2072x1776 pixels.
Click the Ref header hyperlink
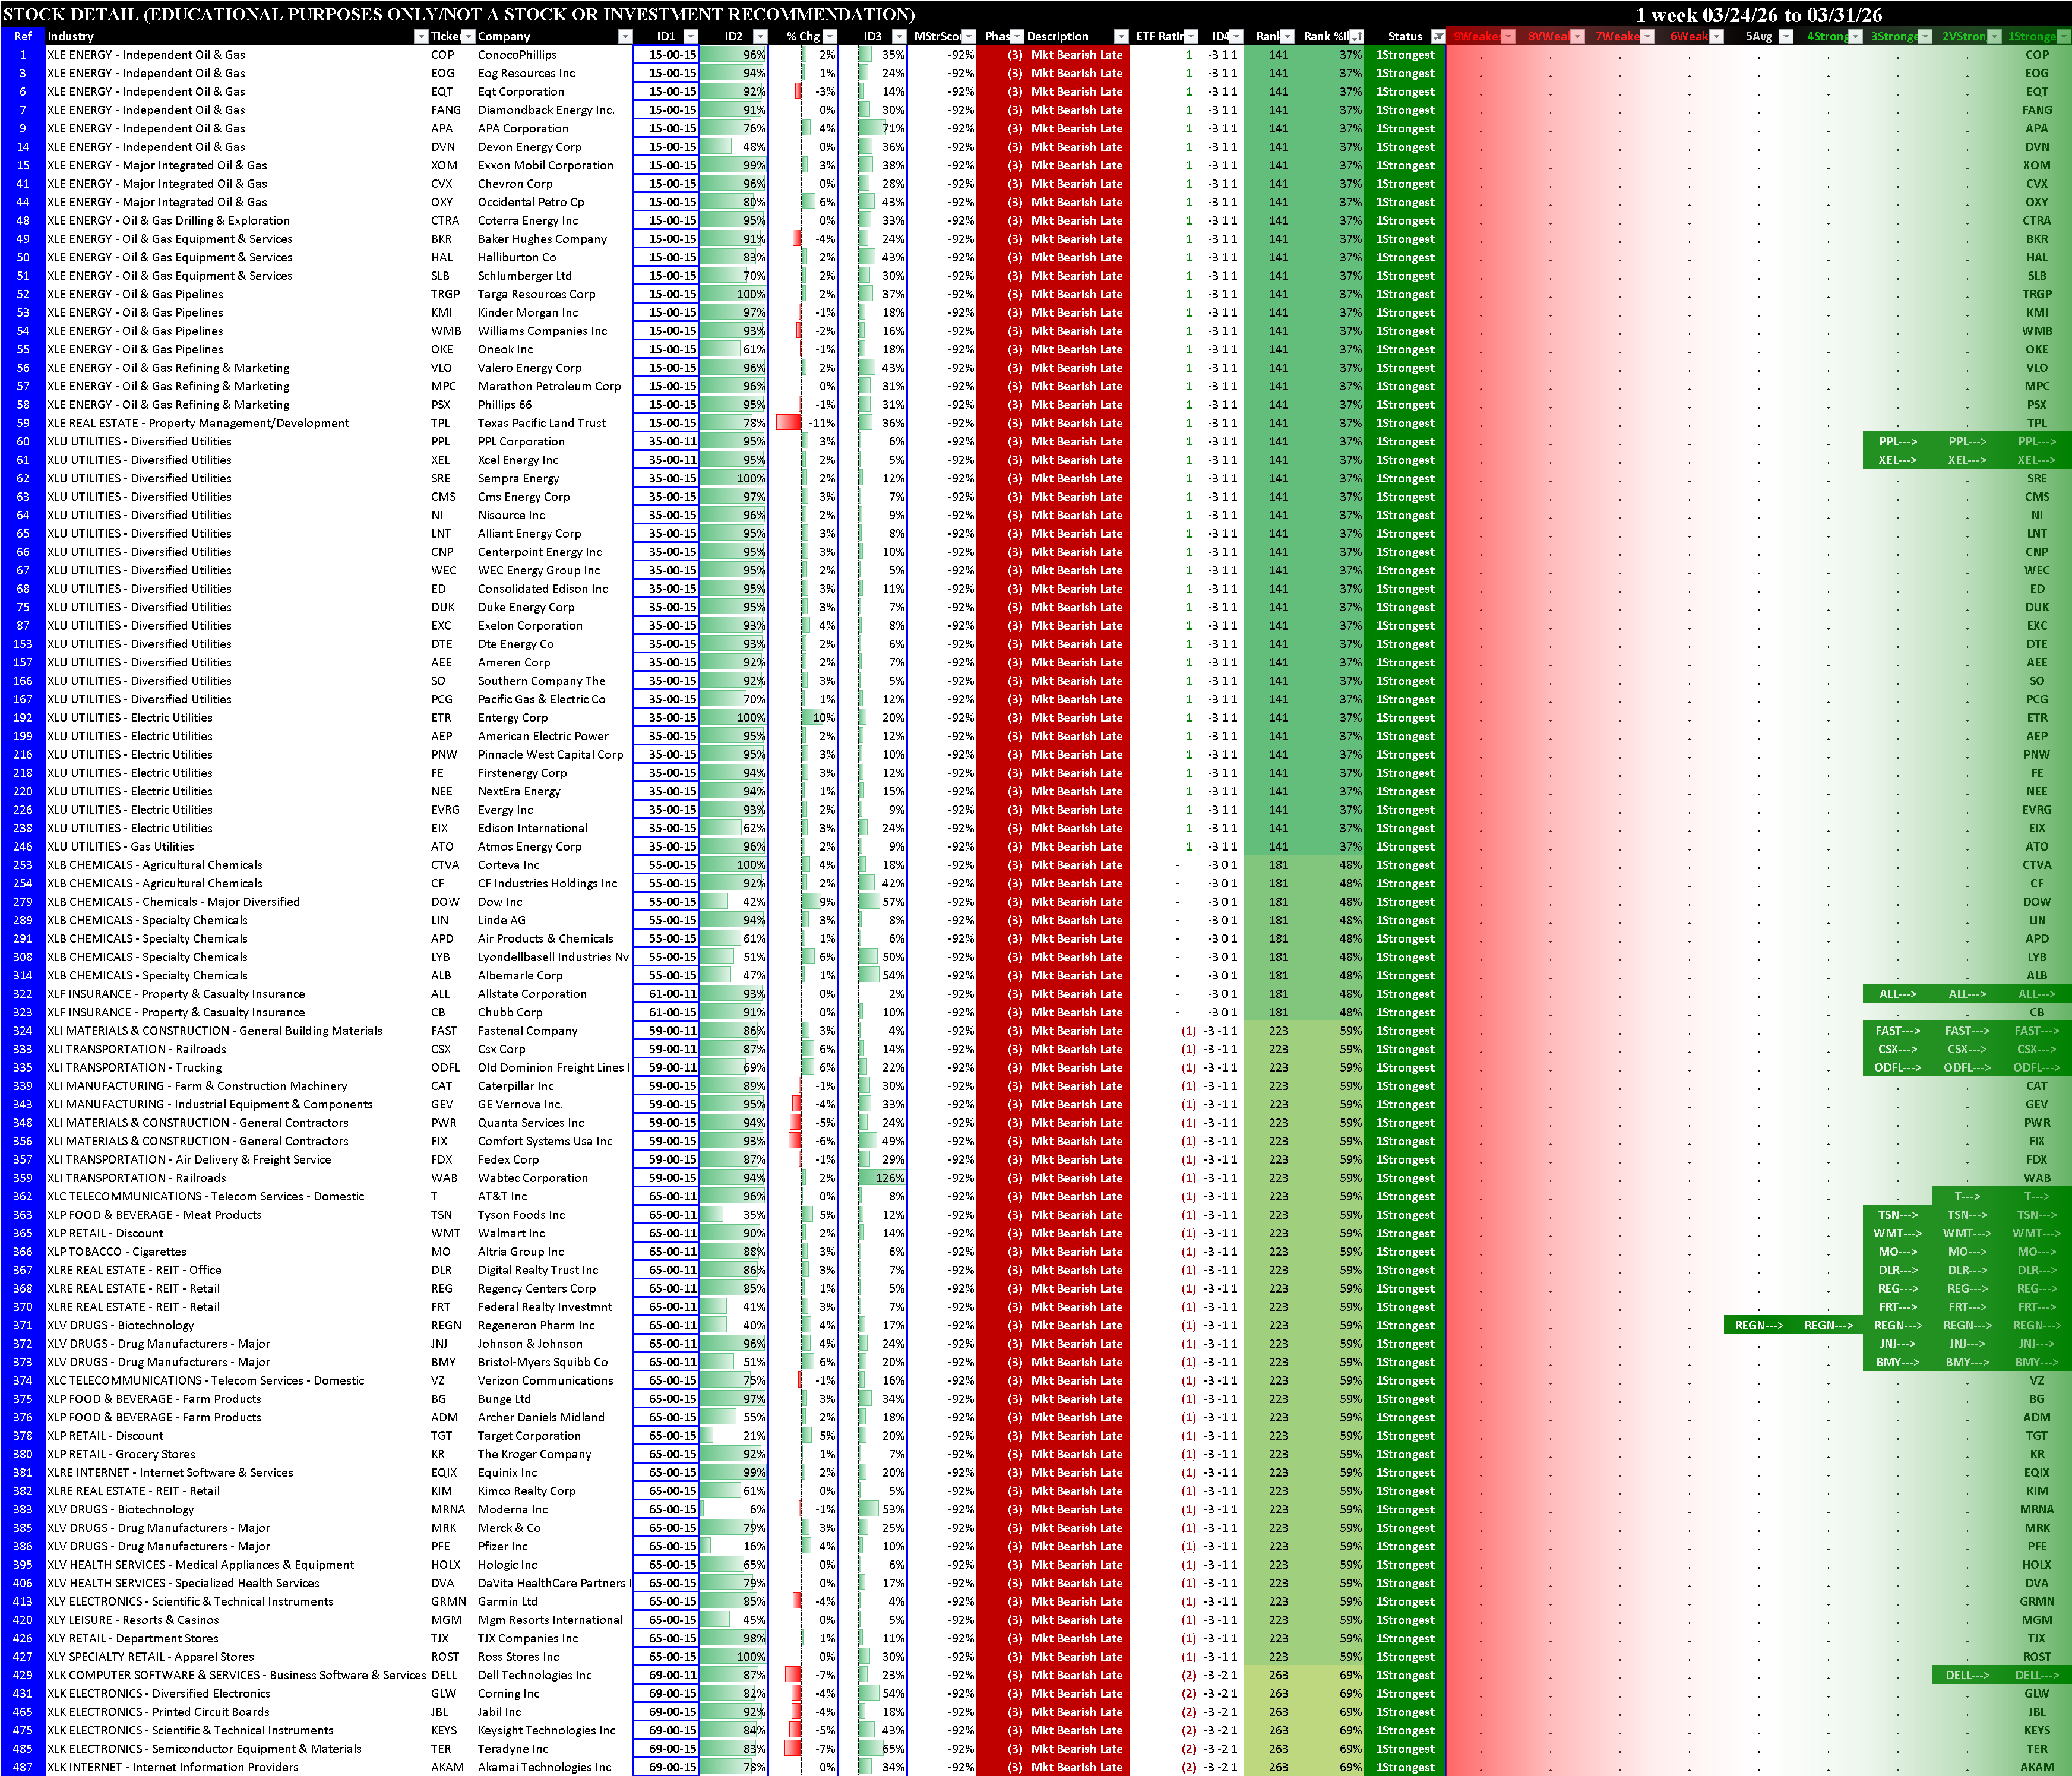click(22, 37)
